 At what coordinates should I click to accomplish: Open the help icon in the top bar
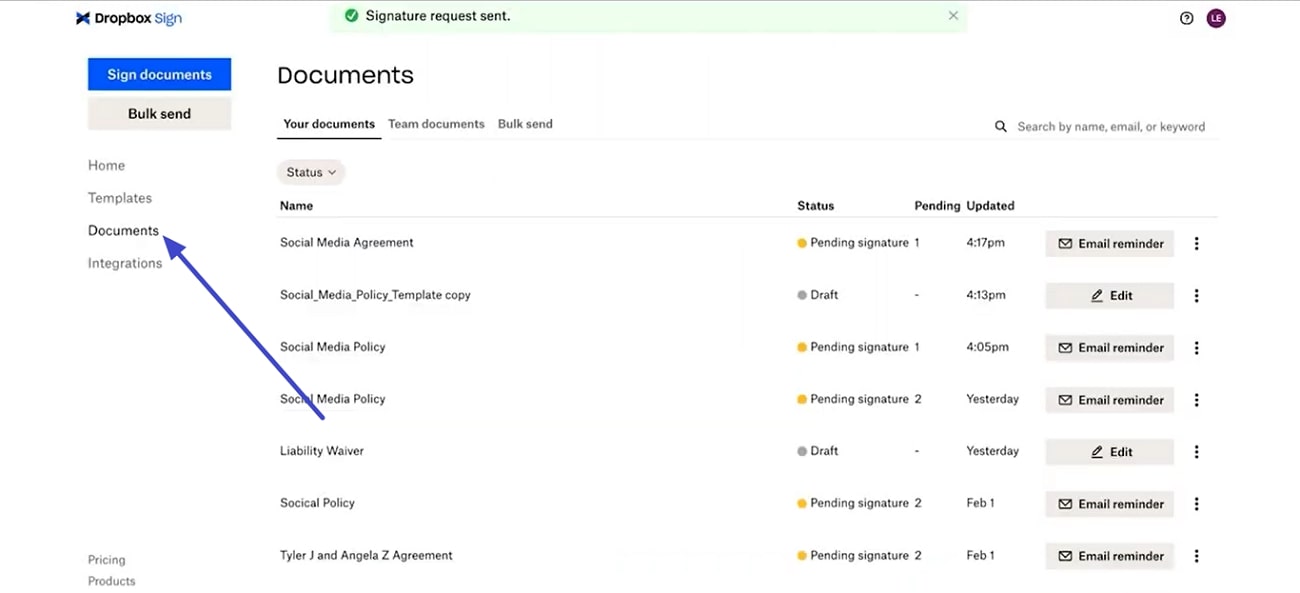1186,17
